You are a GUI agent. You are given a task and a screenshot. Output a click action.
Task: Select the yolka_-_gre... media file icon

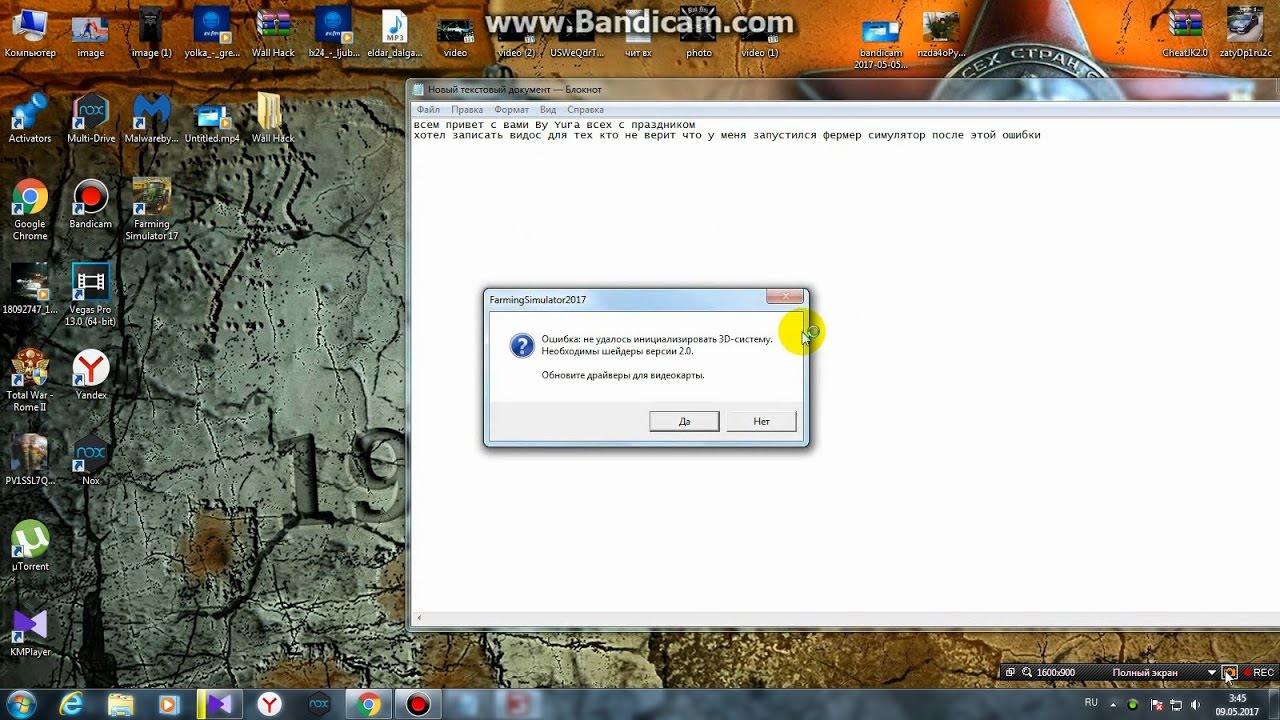(212, 33)
